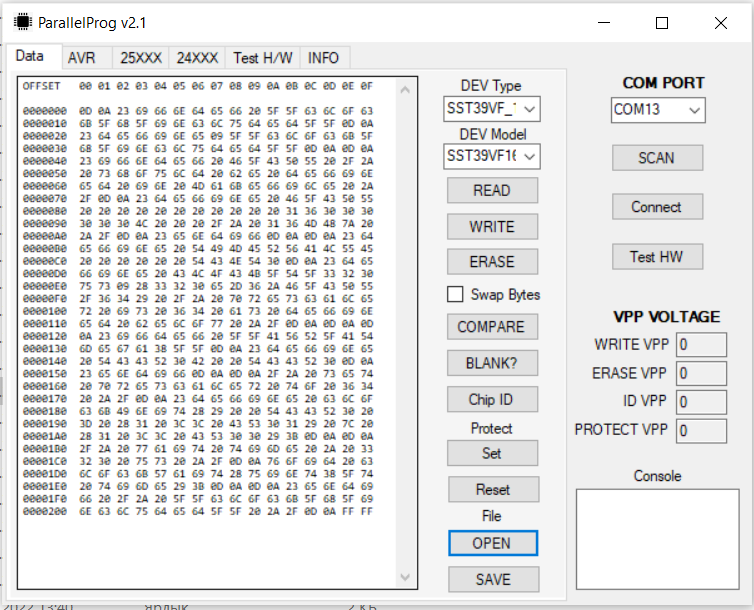Image resolution: width=754 pixels, height=610 pixels.
Task: Close the ParallelProg window
Action: point(720,23)
